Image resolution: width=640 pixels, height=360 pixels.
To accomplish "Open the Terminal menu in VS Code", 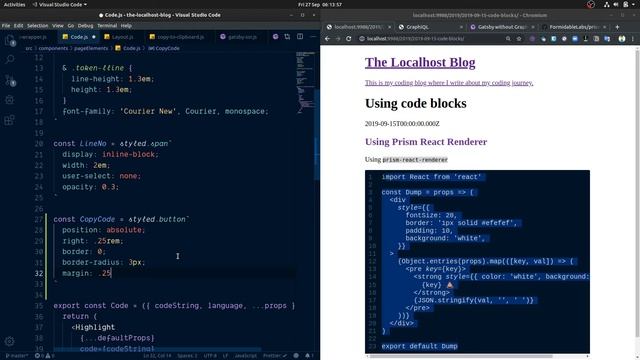I will click(x=107, y=26).
